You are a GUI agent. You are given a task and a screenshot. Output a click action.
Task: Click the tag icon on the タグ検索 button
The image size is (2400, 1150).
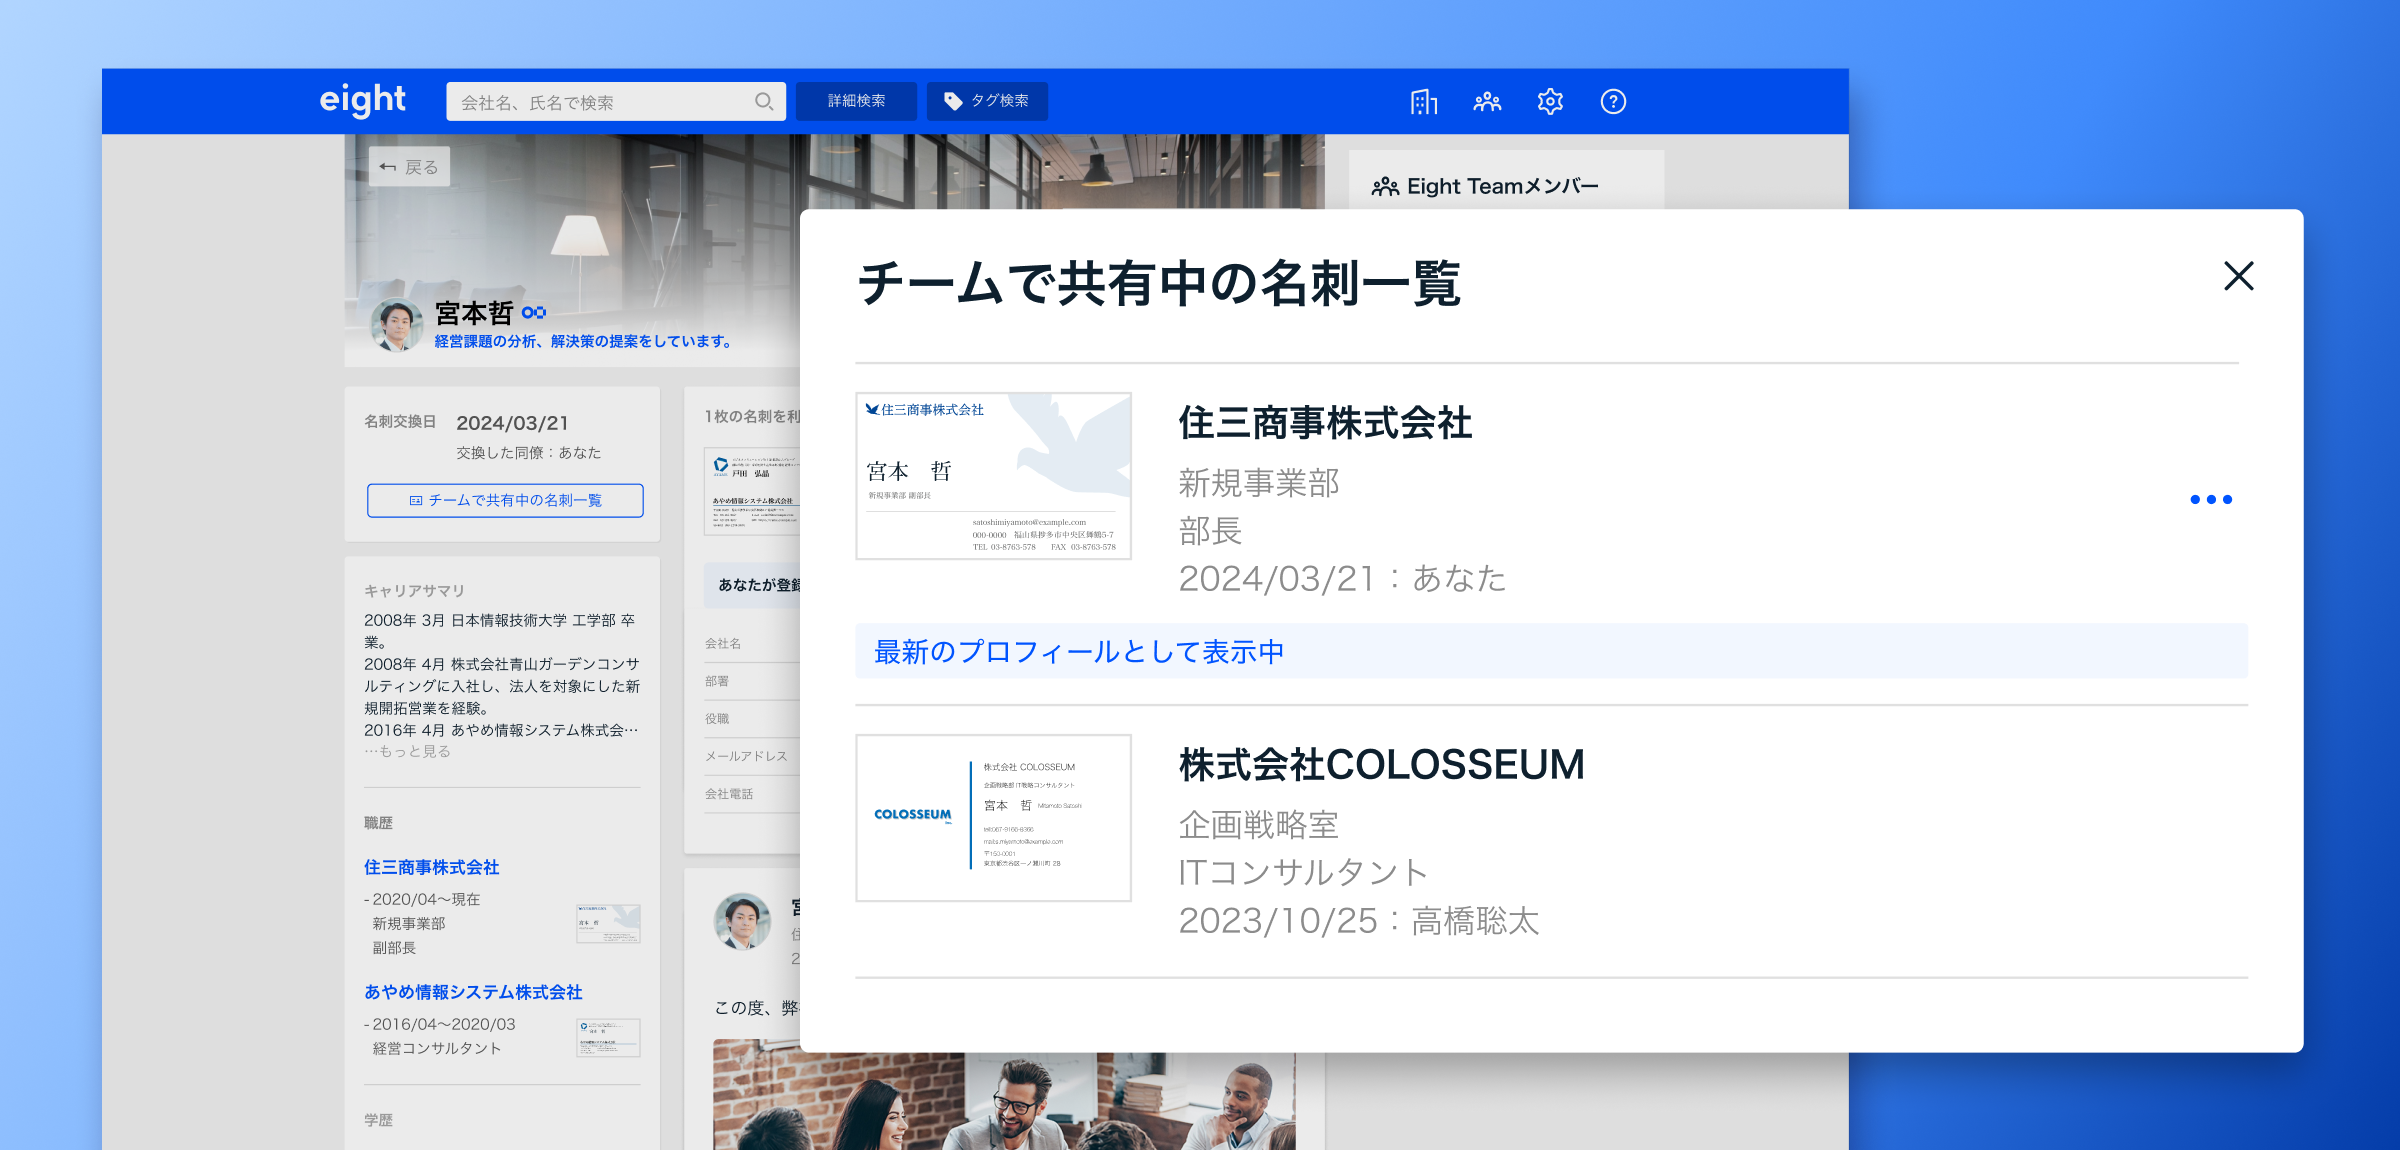(x=953, y=100)
